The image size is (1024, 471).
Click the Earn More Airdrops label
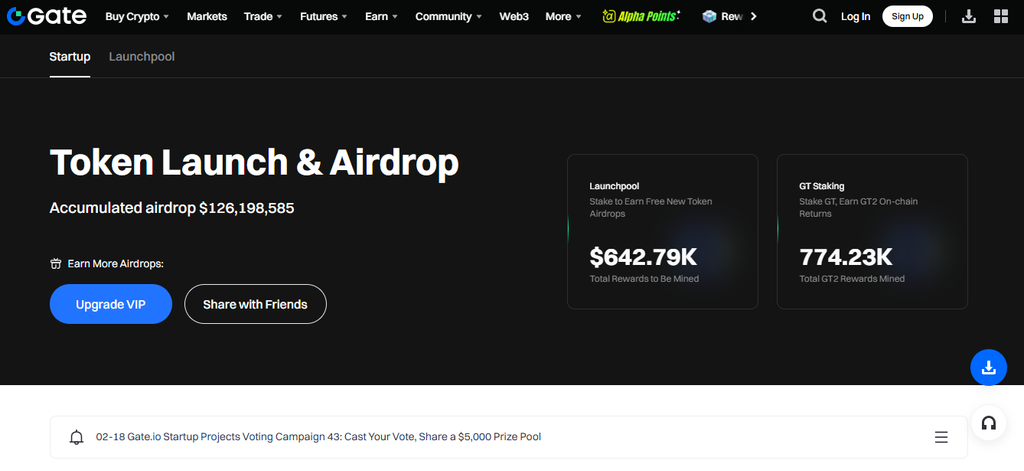tap(116, 264)
